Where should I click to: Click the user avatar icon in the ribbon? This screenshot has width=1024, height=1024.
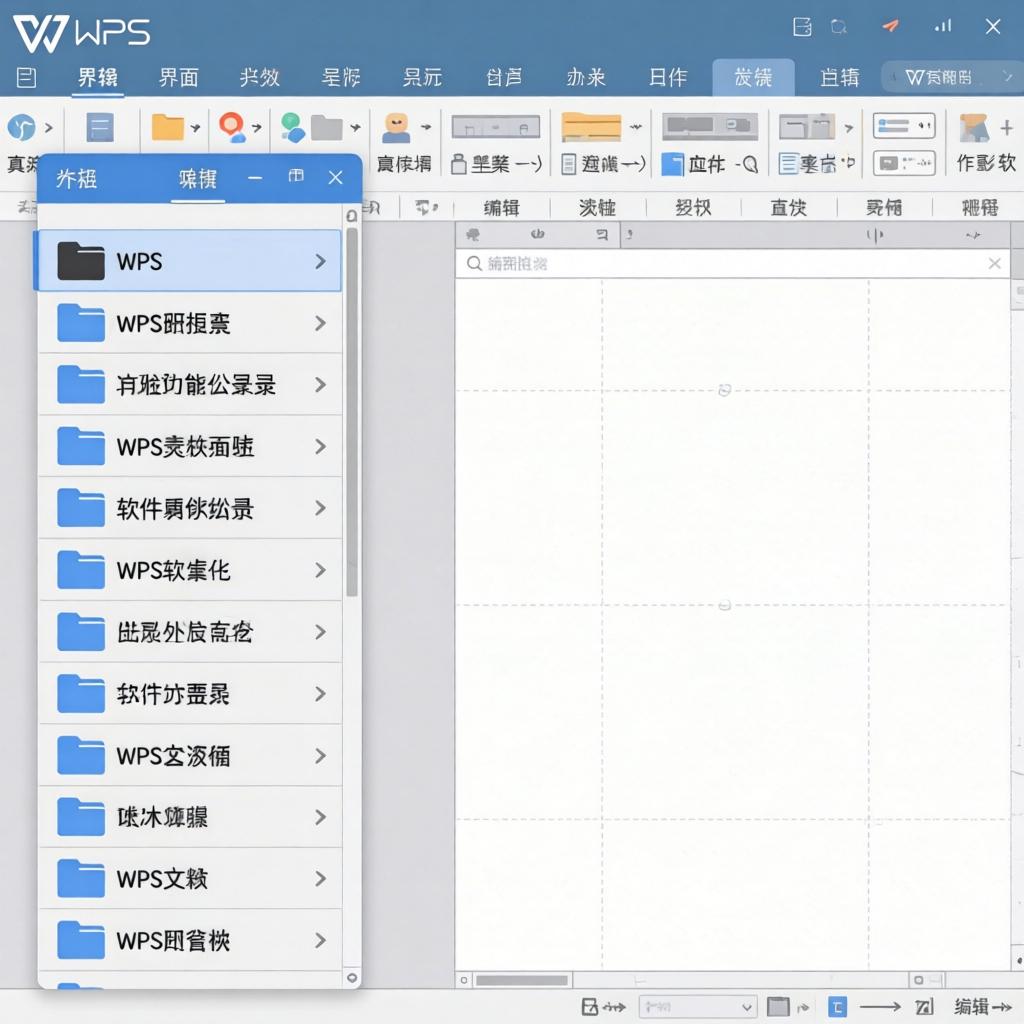[396, 127]
